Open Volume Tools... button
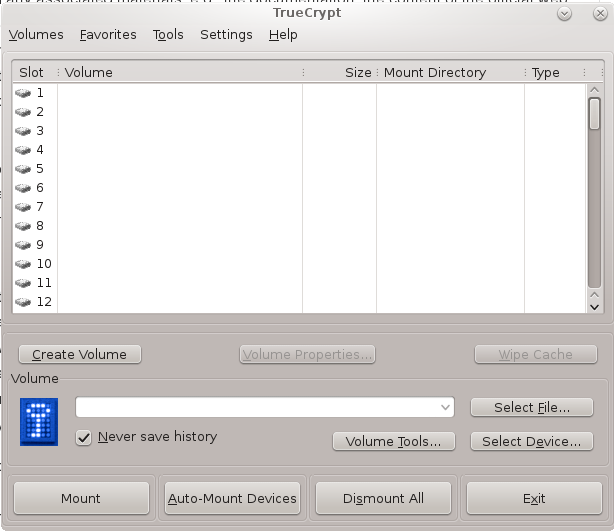This screenshot has width=614, height=531. click(x=394, y=442)
